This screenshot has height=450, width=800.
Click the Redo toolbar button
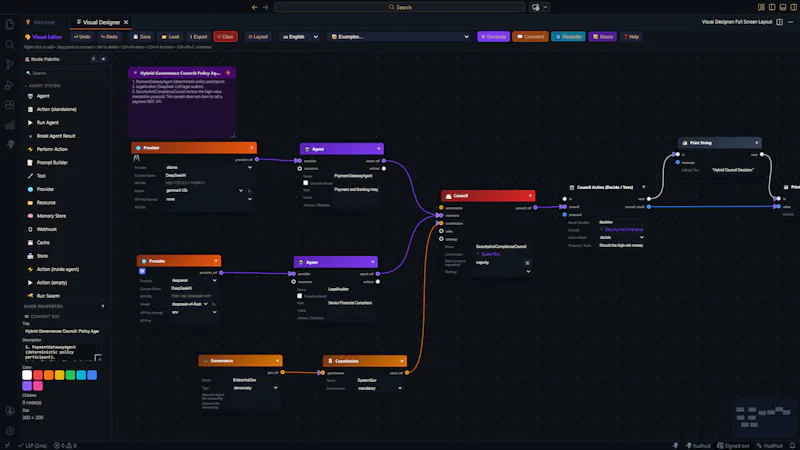(109, 37)
